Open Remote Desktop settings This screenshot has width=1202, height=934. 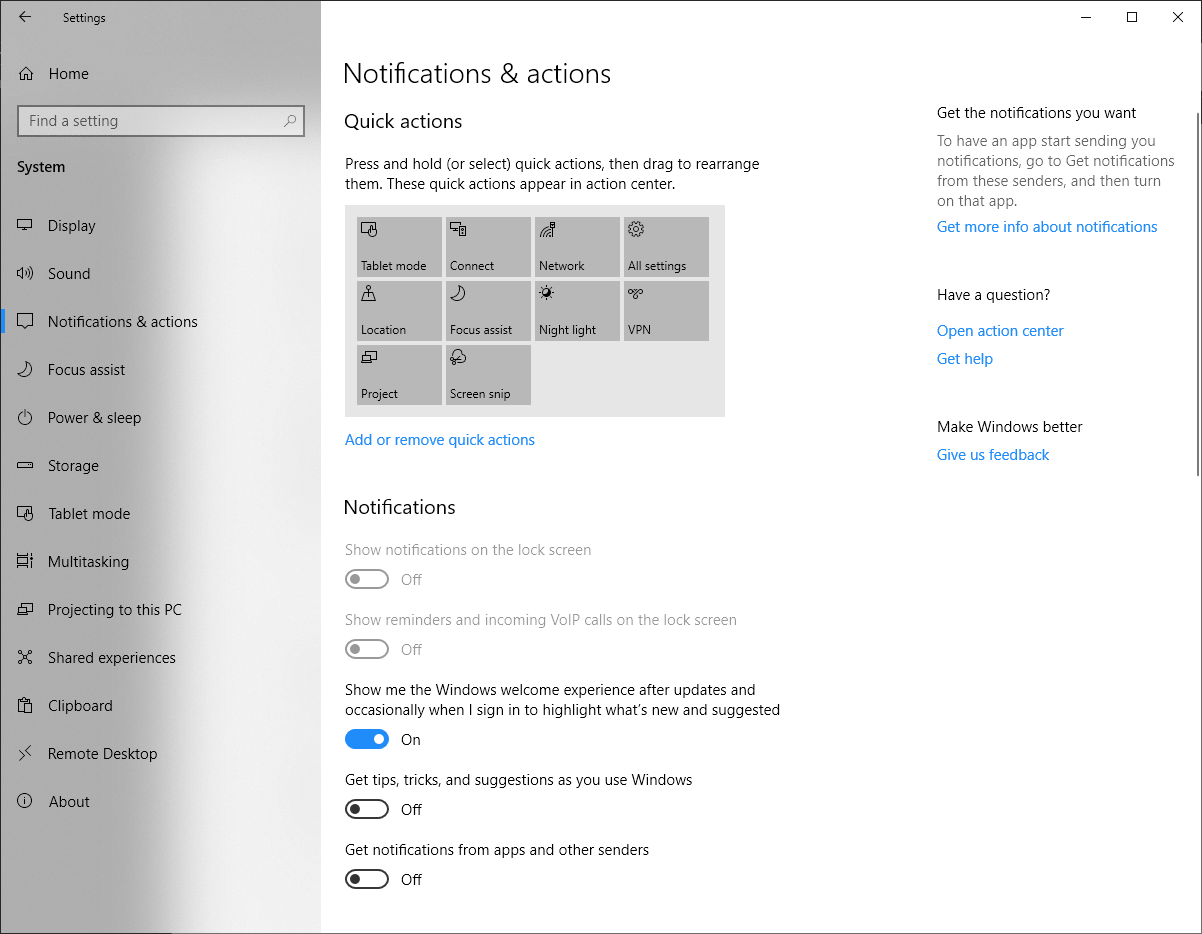click(160, 753)
